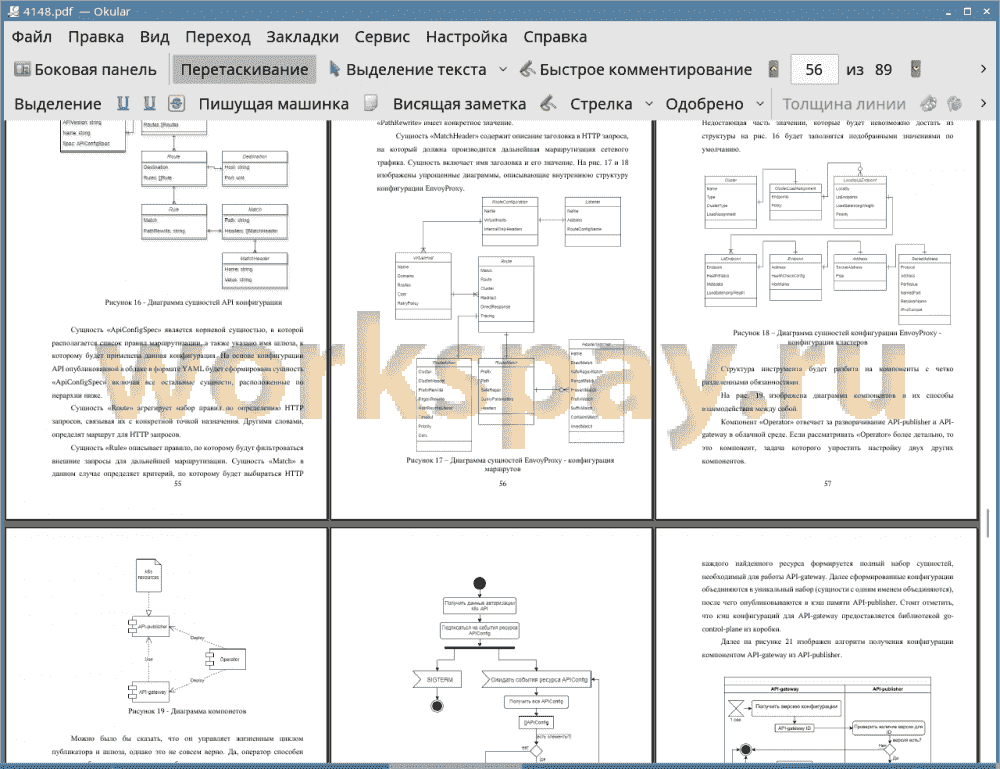
Task: Open the Справка menu
Action: 555,37
